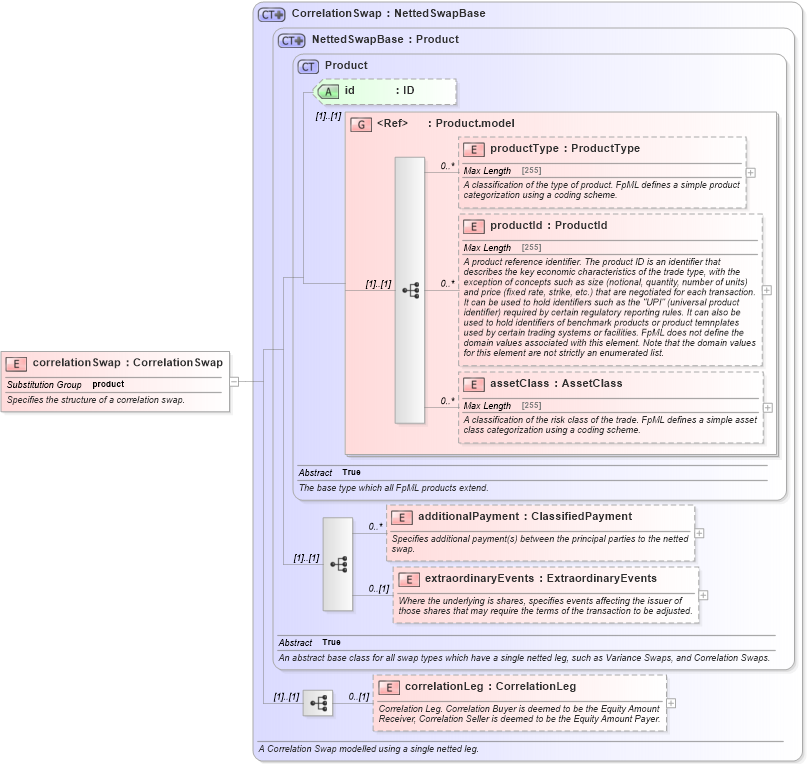Click the E icon of assetClass element
This screenshot has width=807, height=764.
click(473, 385)
